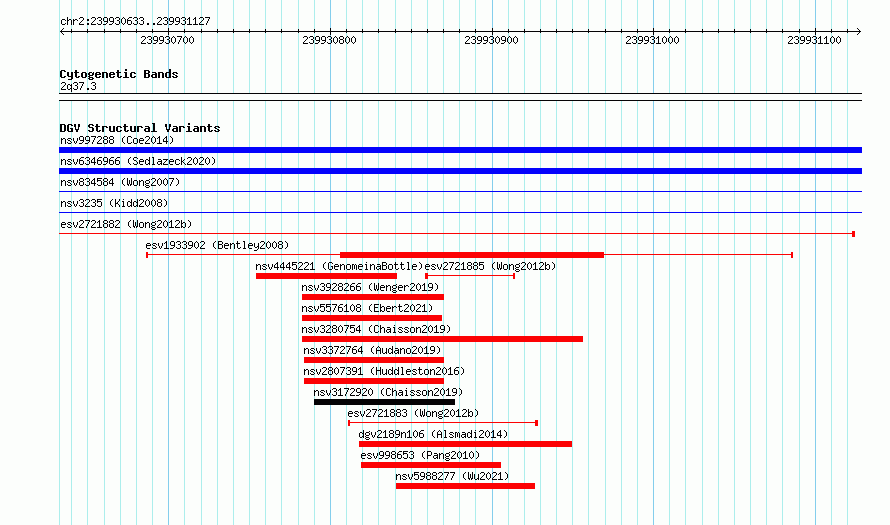Viewport: 890px width, 525px height.
Task: Click the Cytogenetic Bands track heading
Action: click(x=119, y=74)
